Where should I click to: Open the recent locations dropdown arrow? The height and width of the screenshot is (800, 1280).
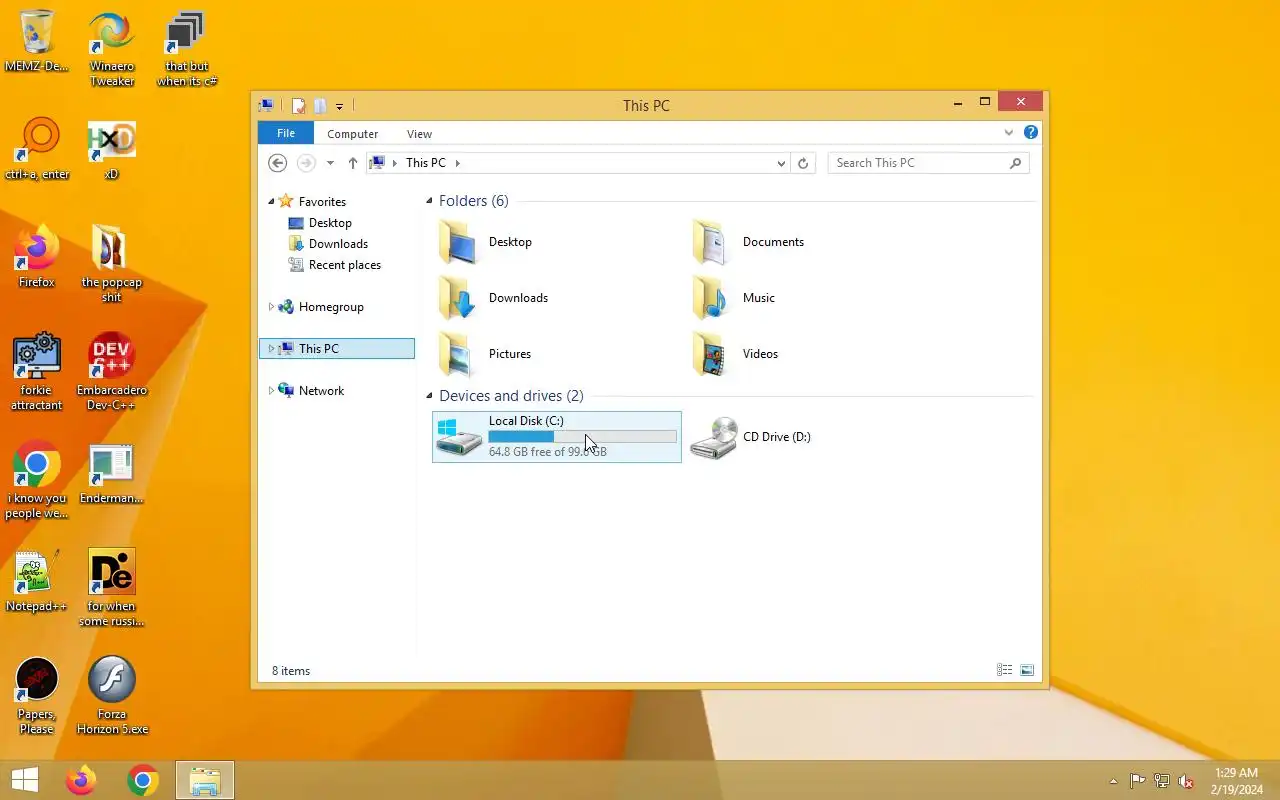330,163
